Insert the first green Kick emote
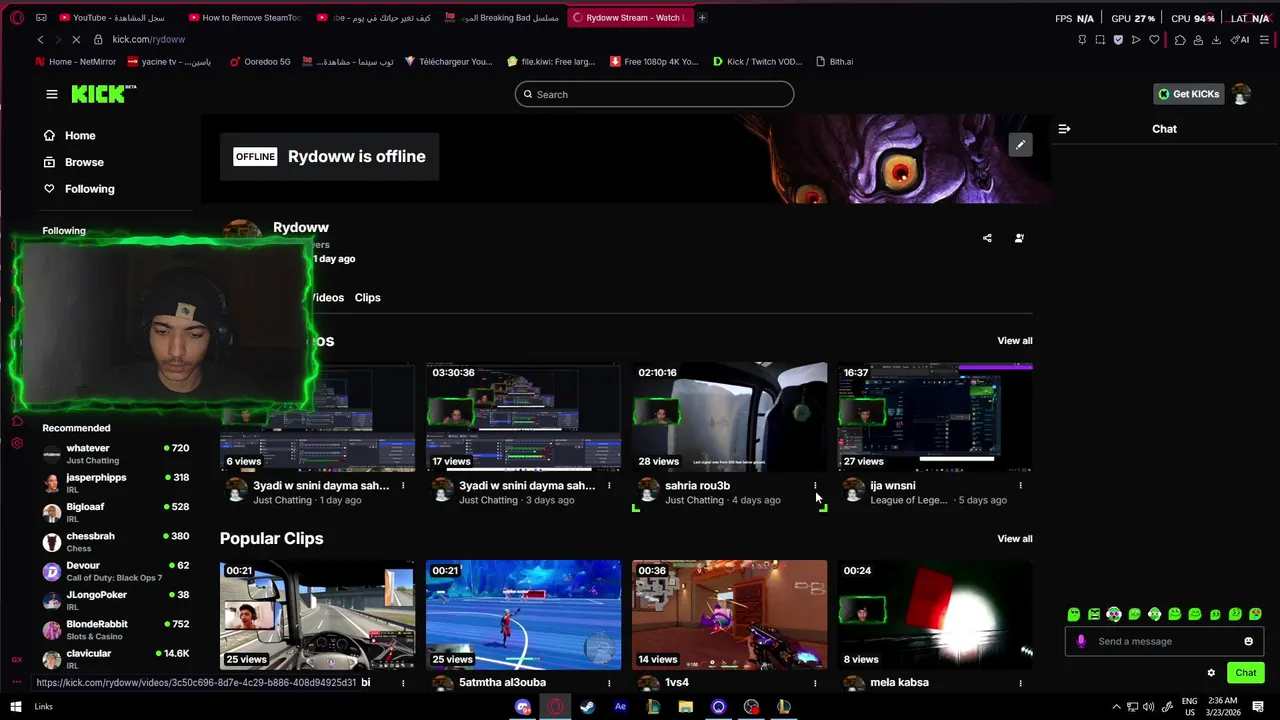Image resolution: width=1280 pixels, height=720 pixels. click(1074, 614)
